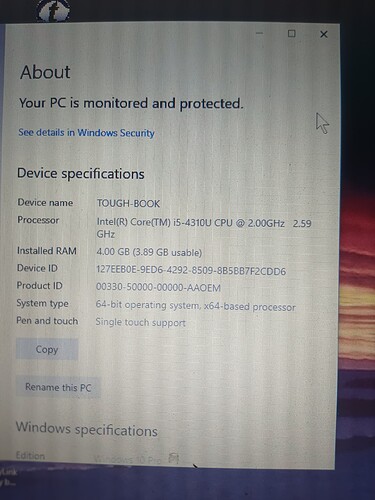Viewport: 375px width, 500px height.
Task: Click the Single touch support text
Action: pyautogui.click(x=140, y=322)
